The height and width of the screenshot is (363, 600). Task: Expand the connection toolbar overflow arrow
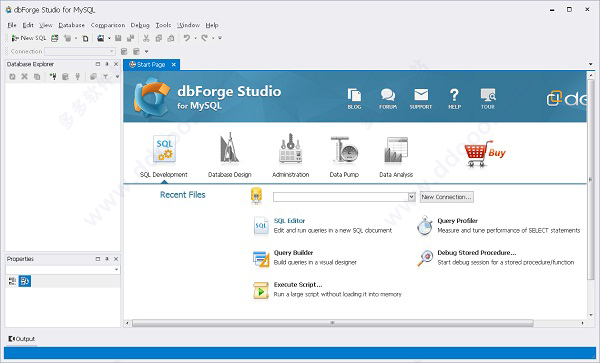[146, 51]
